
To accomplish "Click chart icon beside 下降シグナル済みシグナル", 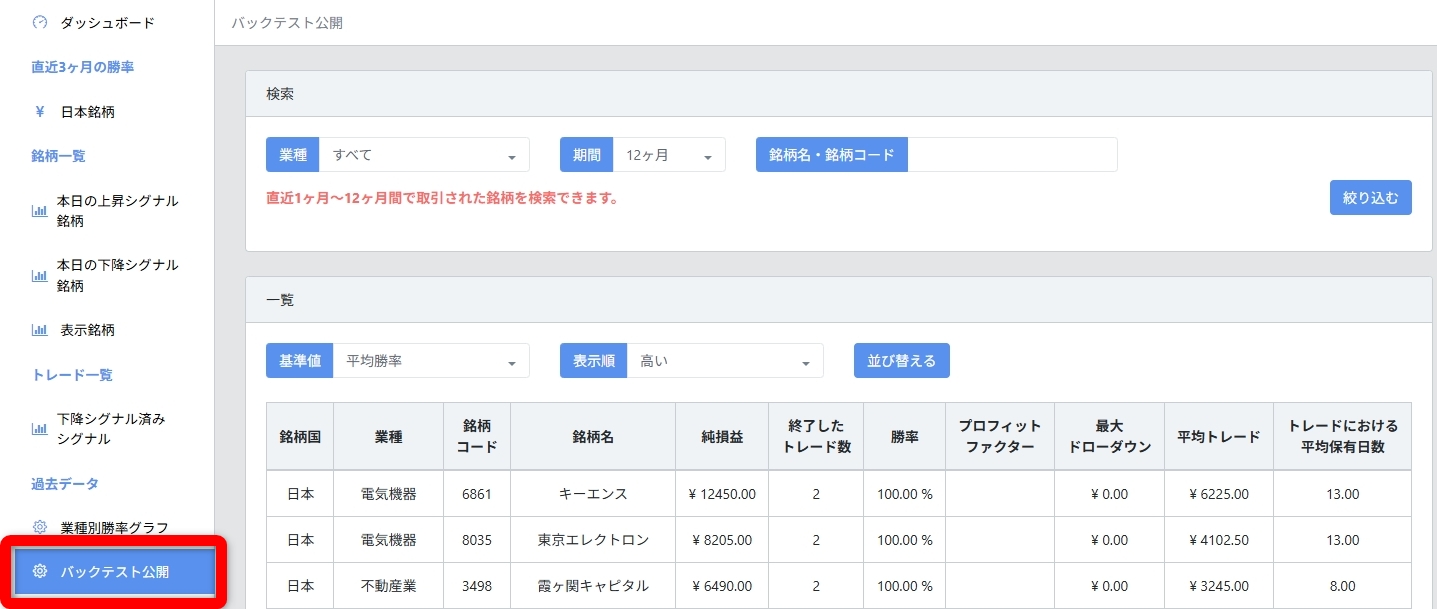I will click(x=40, y=429).
